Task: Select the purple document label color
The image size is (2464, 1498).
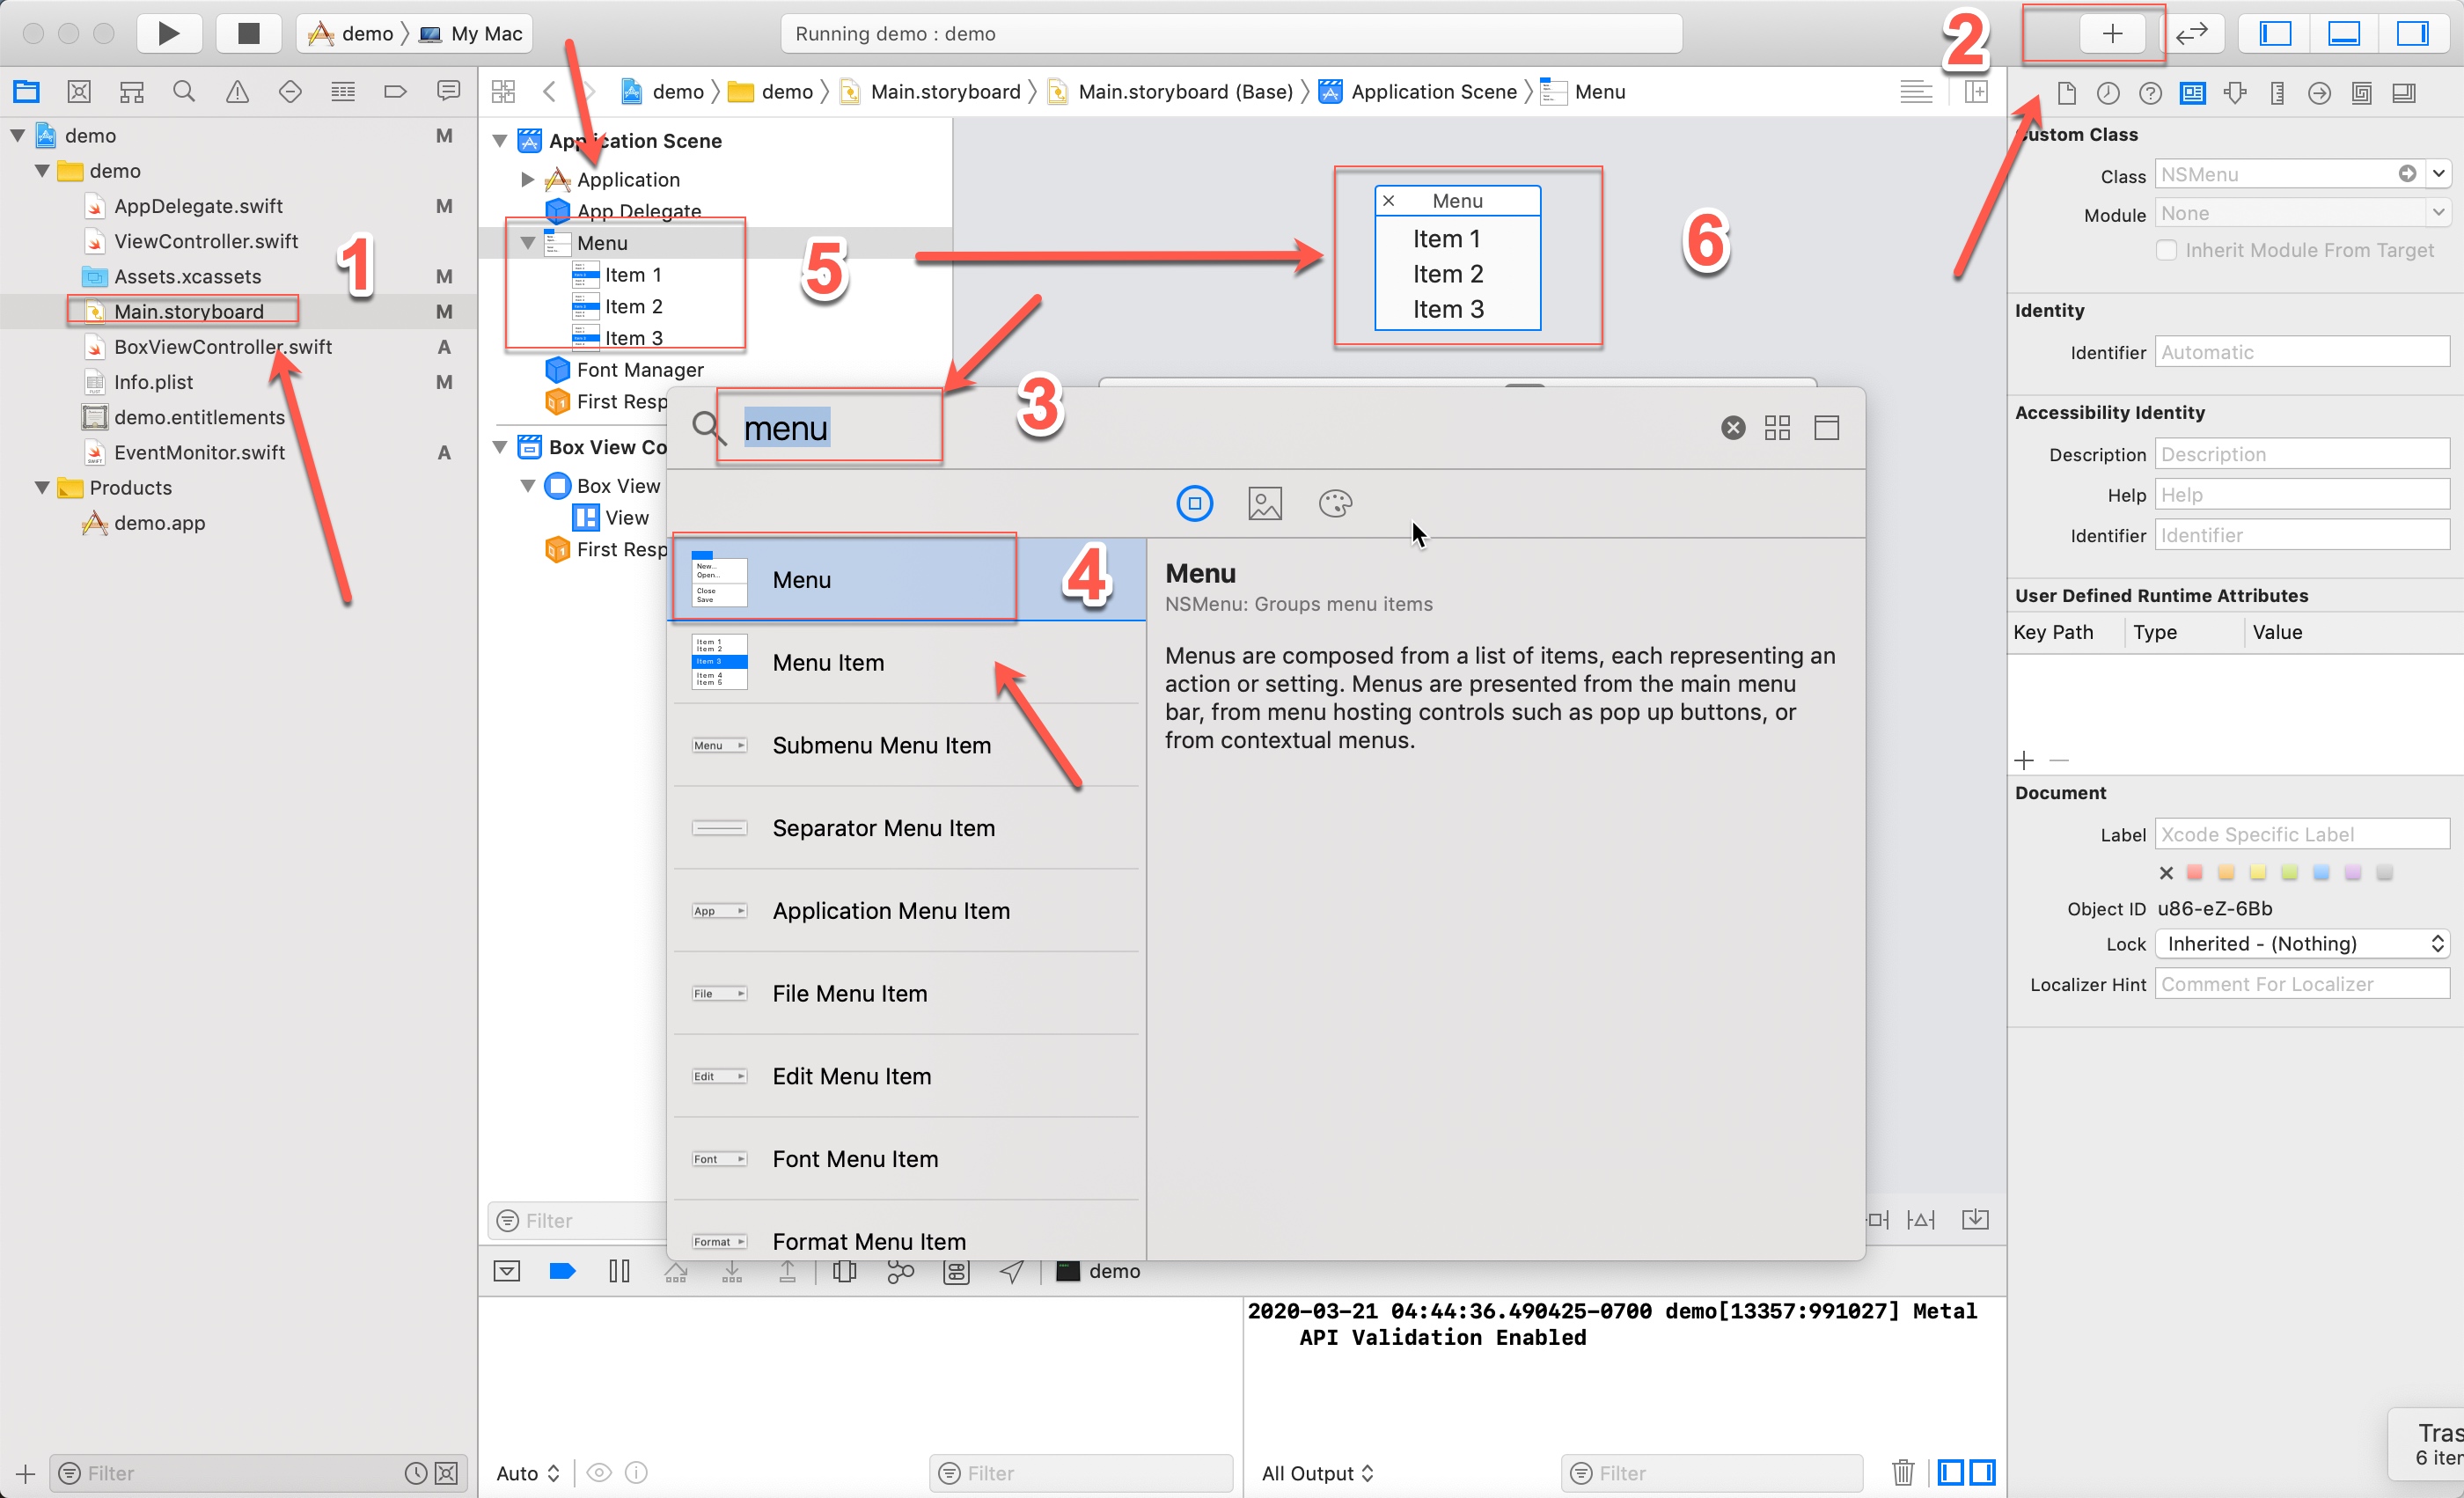Action: click(x=2353, y=872)
